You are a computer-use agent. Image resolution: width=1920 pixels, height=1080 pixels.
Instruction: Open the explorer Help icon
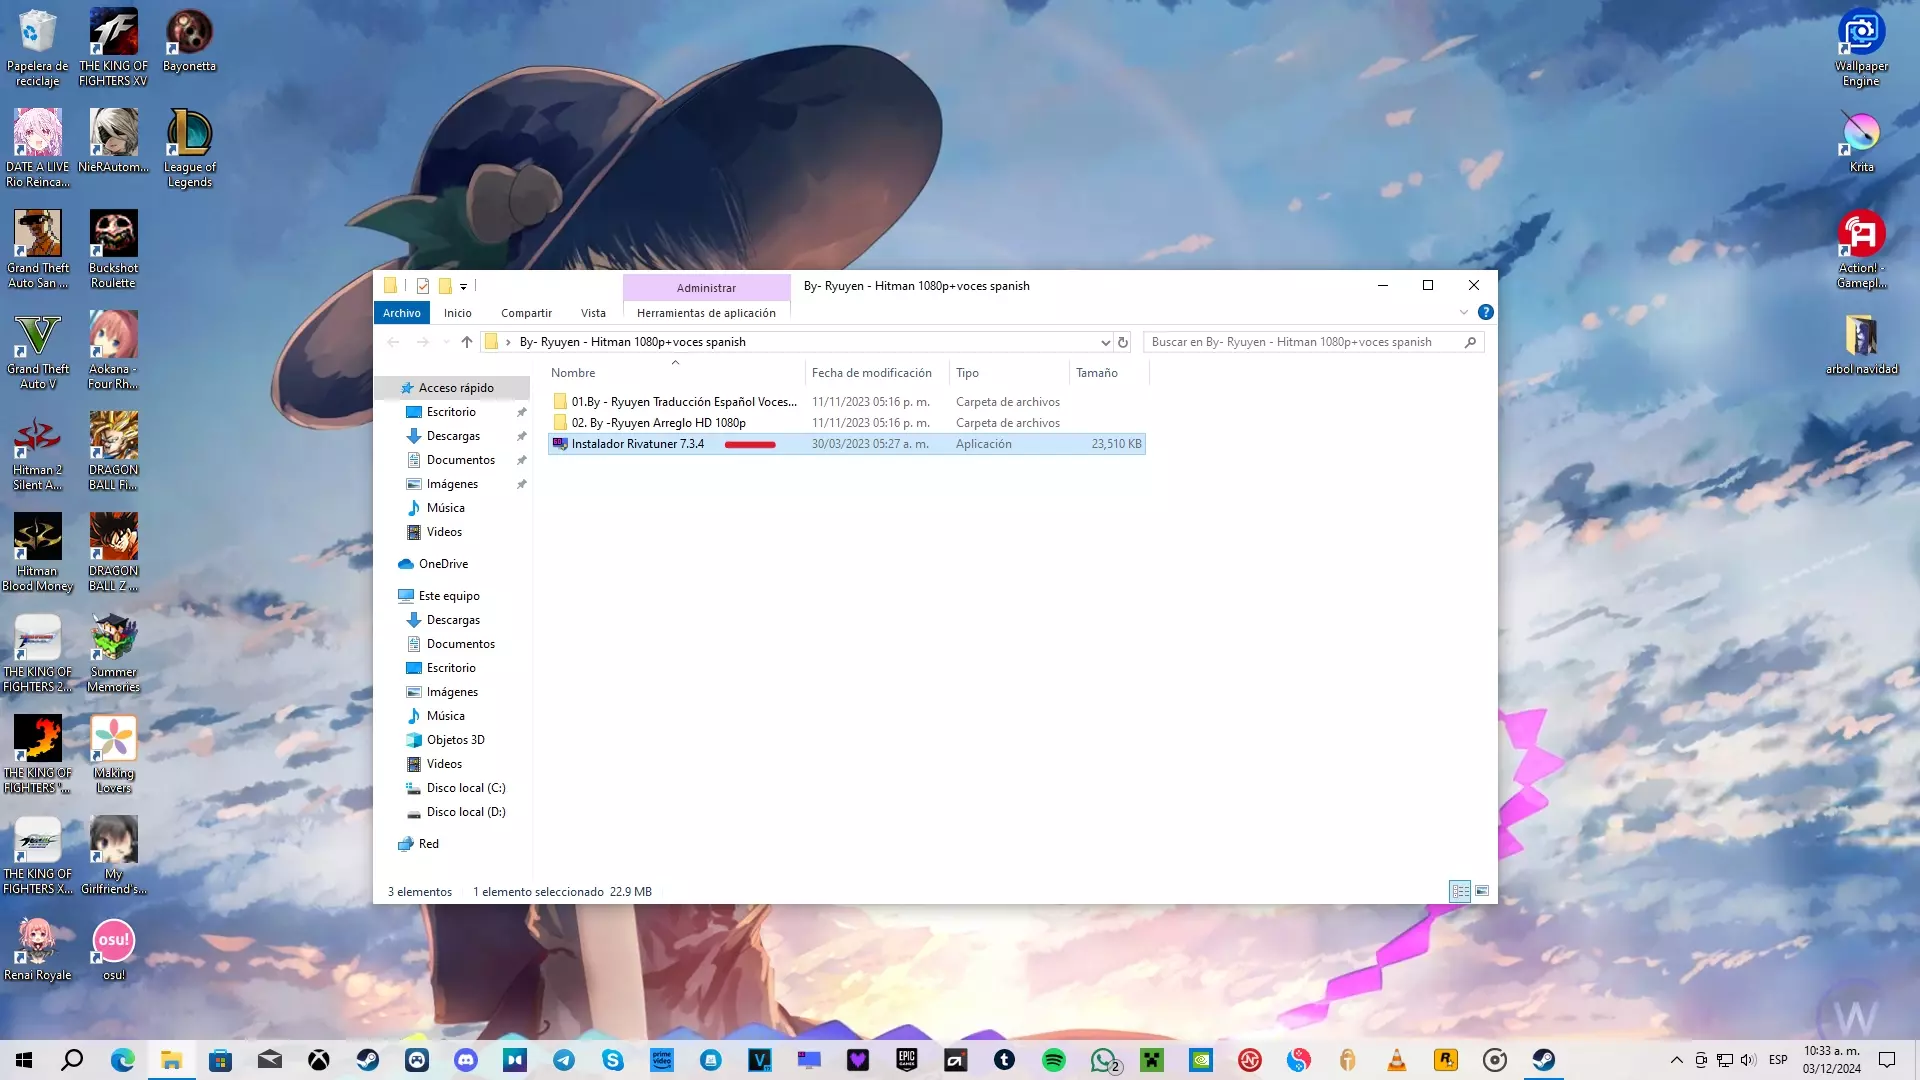[x=1486, y=313]
